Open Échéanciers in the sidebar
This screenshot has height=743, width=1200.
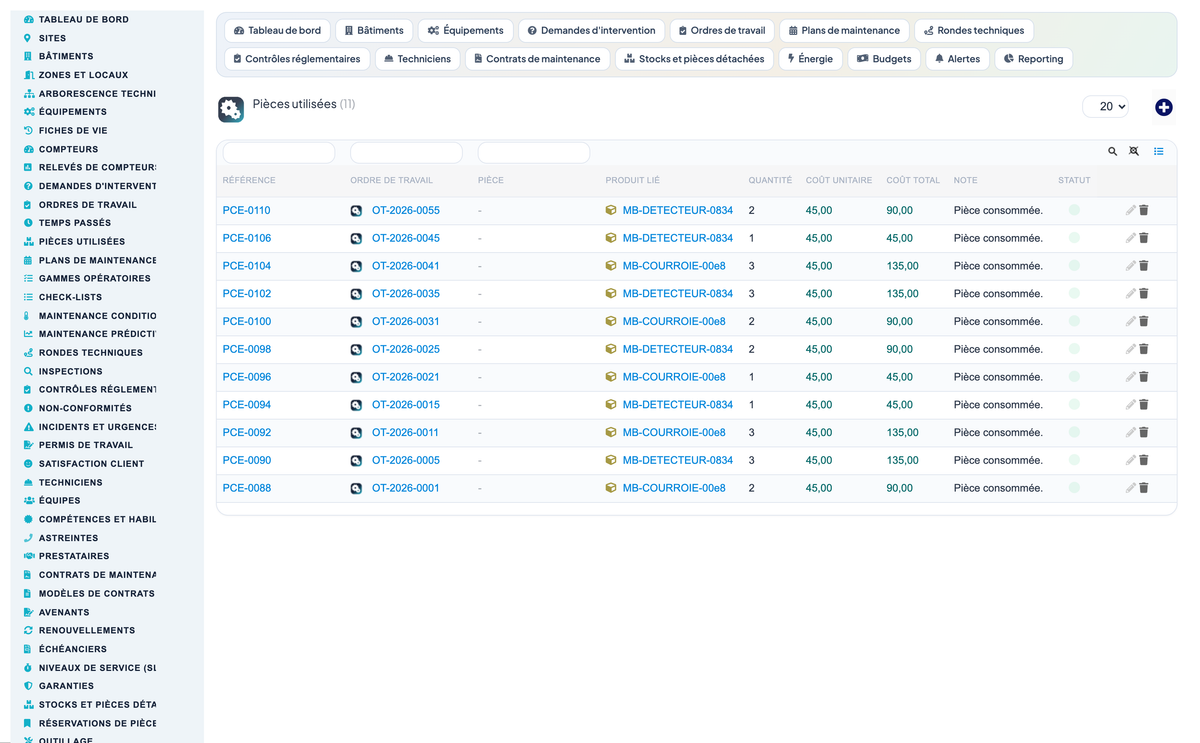pyautogui.click(x=72, y=649)
